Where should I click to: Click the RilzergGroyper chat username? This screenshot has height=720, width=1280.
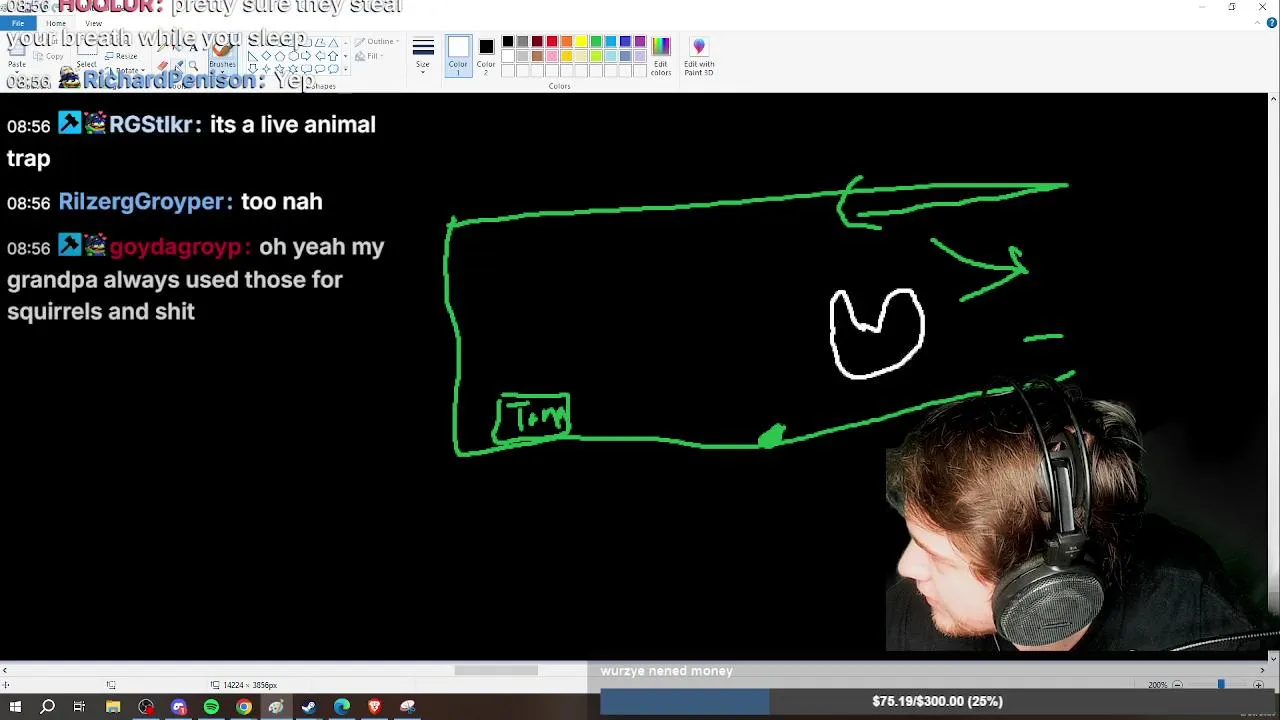(140, 202)
